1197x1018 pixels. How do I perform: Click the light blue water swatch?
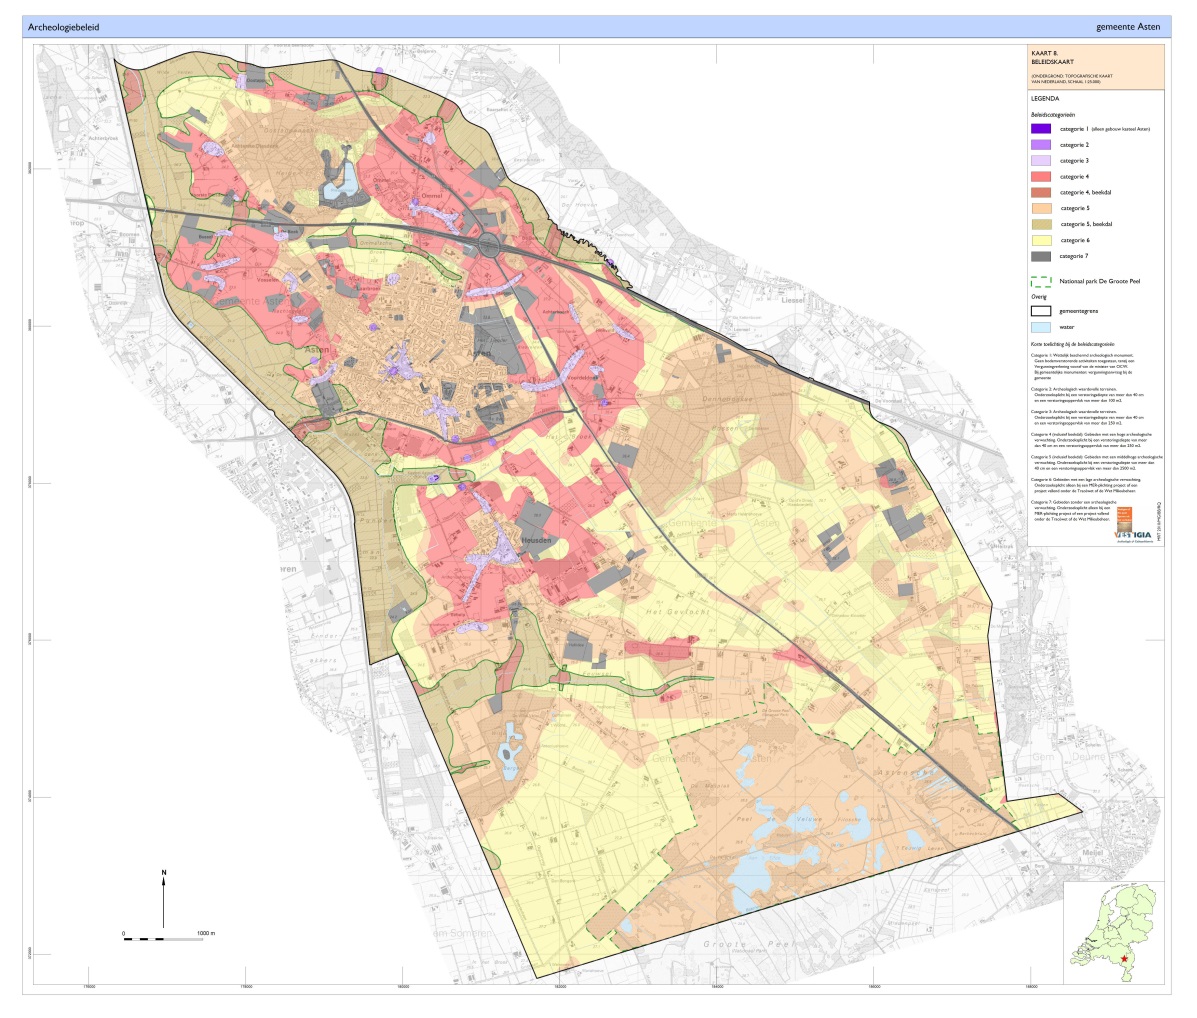click(x=1042, y=327)
